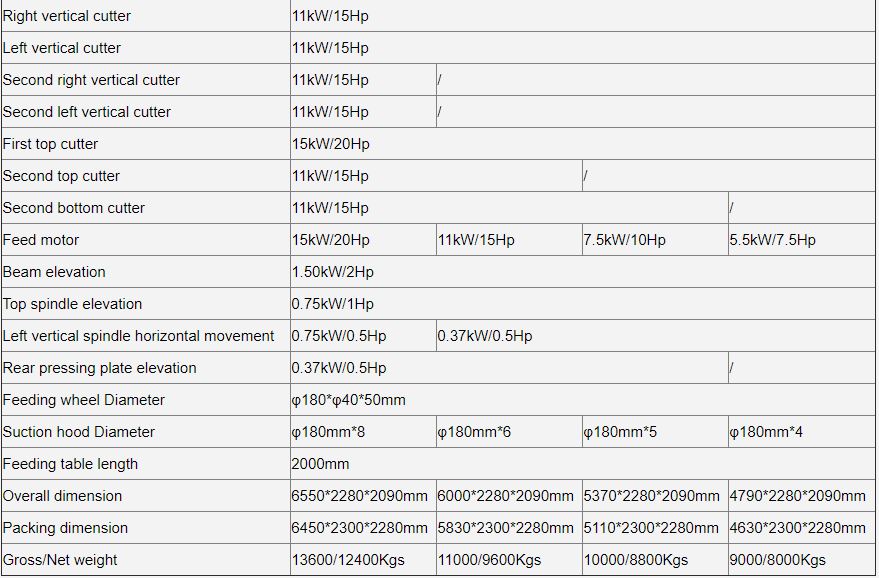
Task: Select the "Gross/Net weight" row label
Action: click(60, 560)
